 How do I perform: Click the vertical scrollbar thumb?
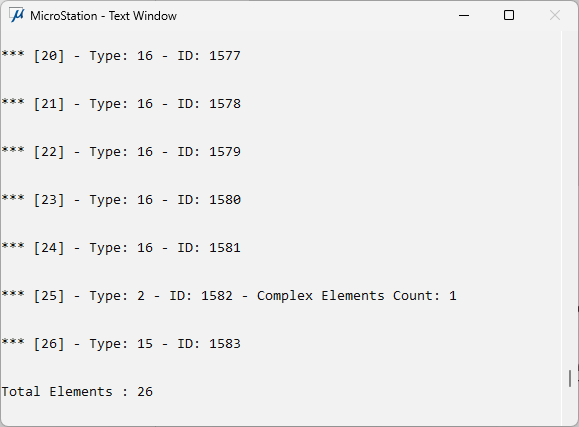[570, 379]
